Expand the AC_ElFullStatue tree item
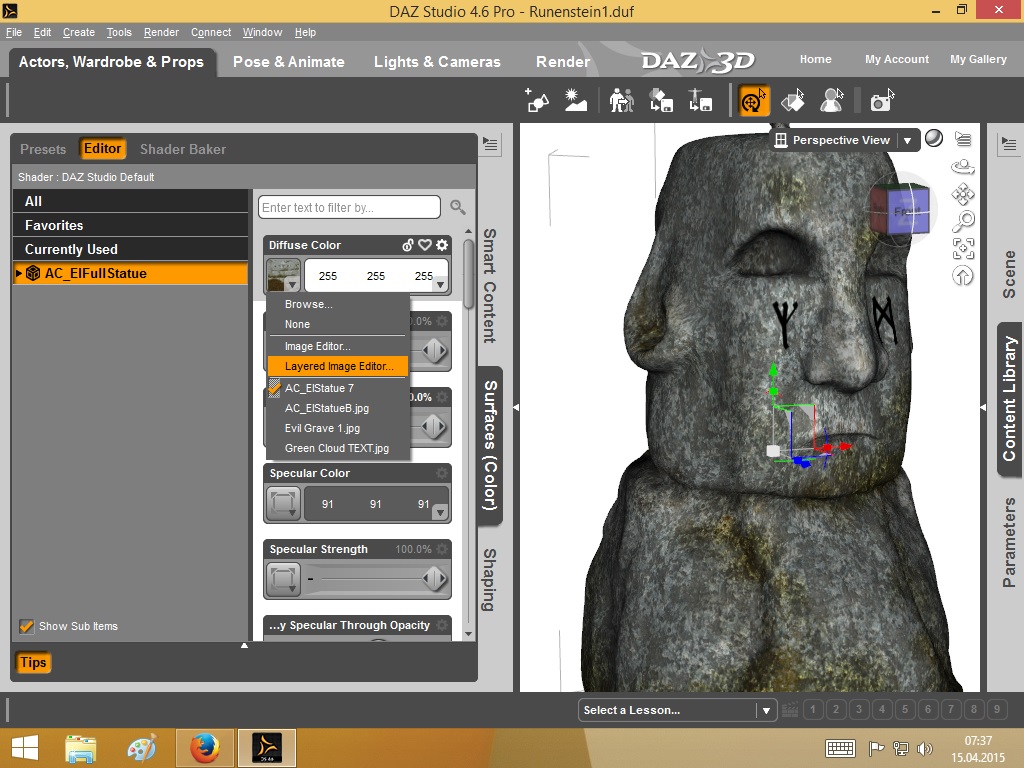Screen dimensions: 1024x768 [x=19, y=274]
